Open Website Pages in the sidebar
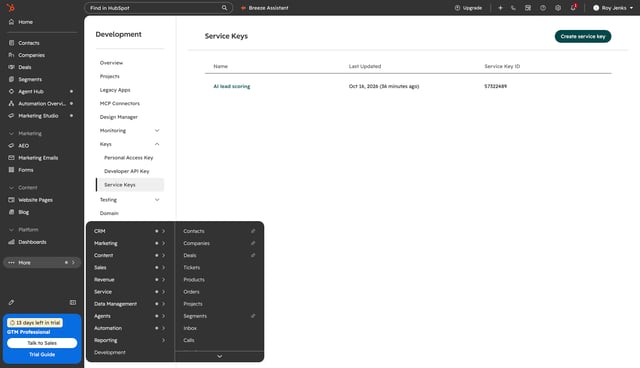 [x=35, y=200]
